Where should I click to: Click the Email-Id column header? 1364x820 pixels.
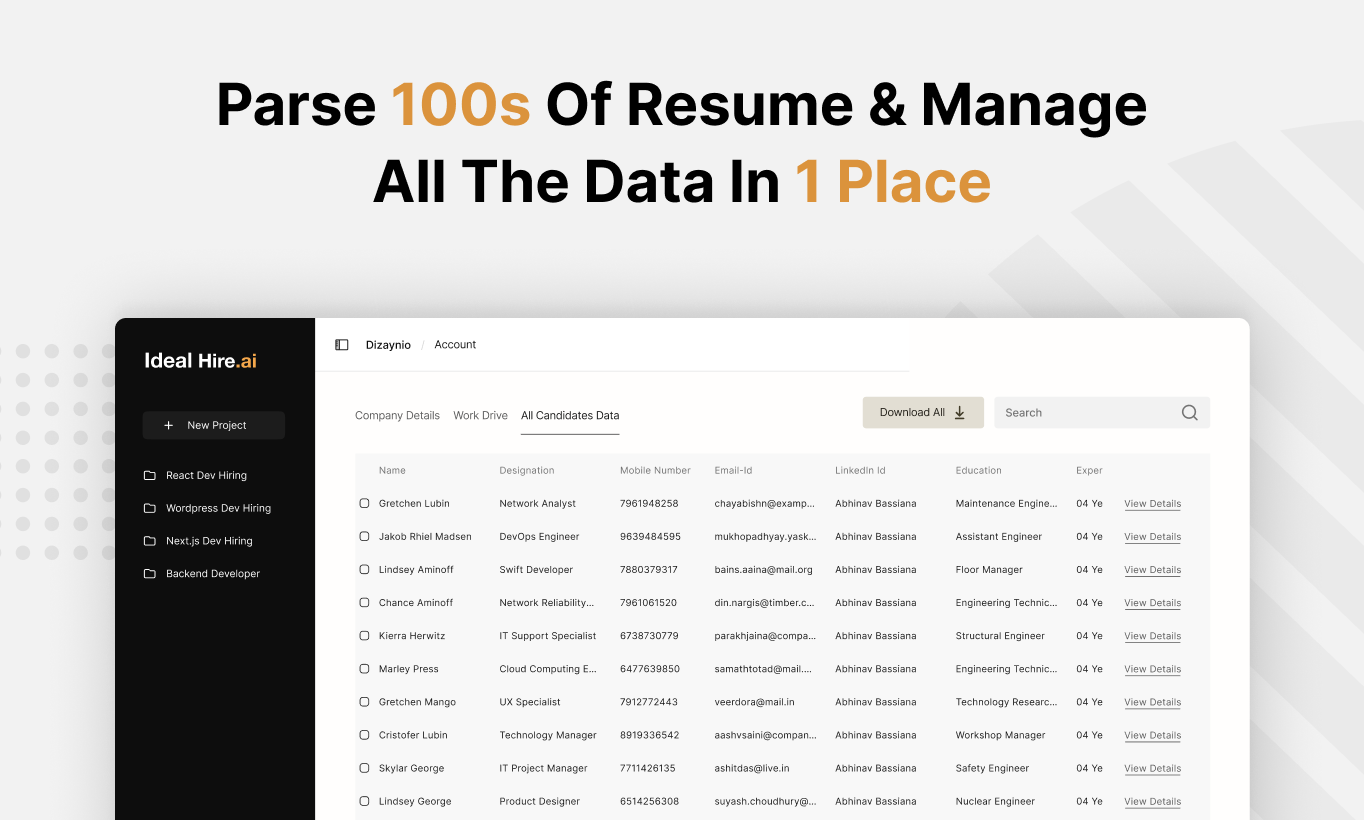733,471
